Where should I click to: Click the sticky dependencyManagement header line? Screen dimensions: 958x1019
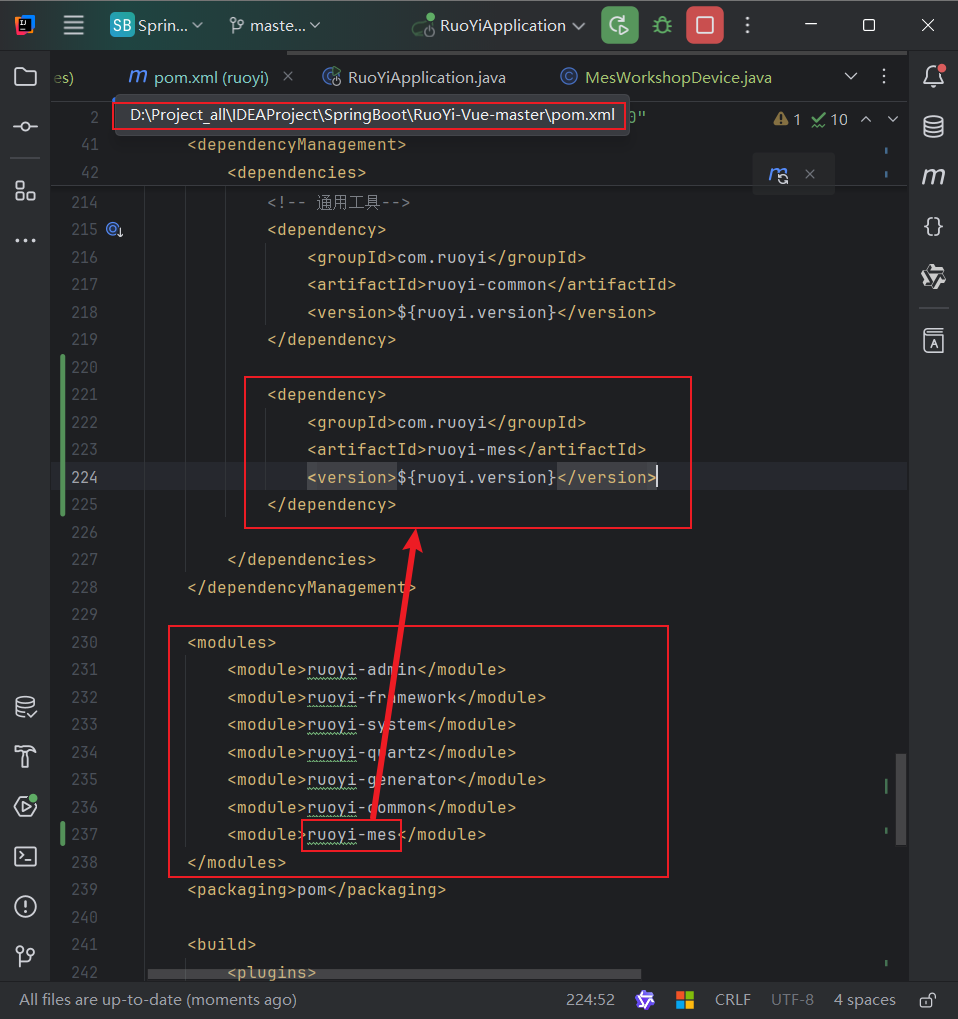[x=296, y=145]
